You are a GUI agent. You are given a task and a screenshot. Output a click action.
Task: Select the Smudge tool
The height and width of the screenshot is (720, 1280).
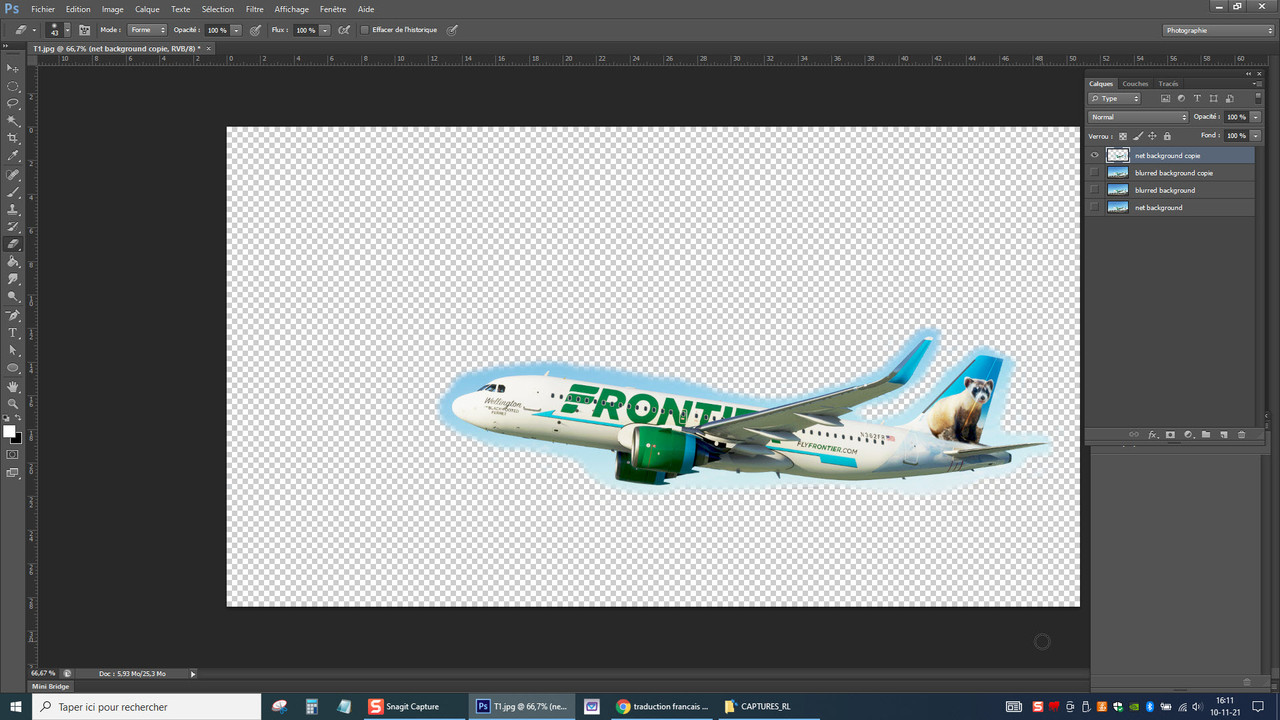coord(13,279)
